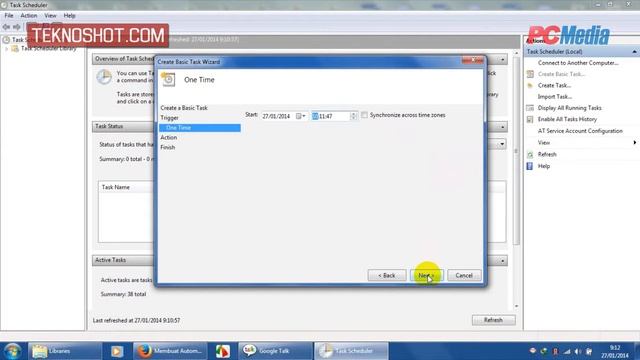Screen dimensions: 640x360
Task: Click the Next button in wizard
Action: pyautogui.click(x=427, y=276)
